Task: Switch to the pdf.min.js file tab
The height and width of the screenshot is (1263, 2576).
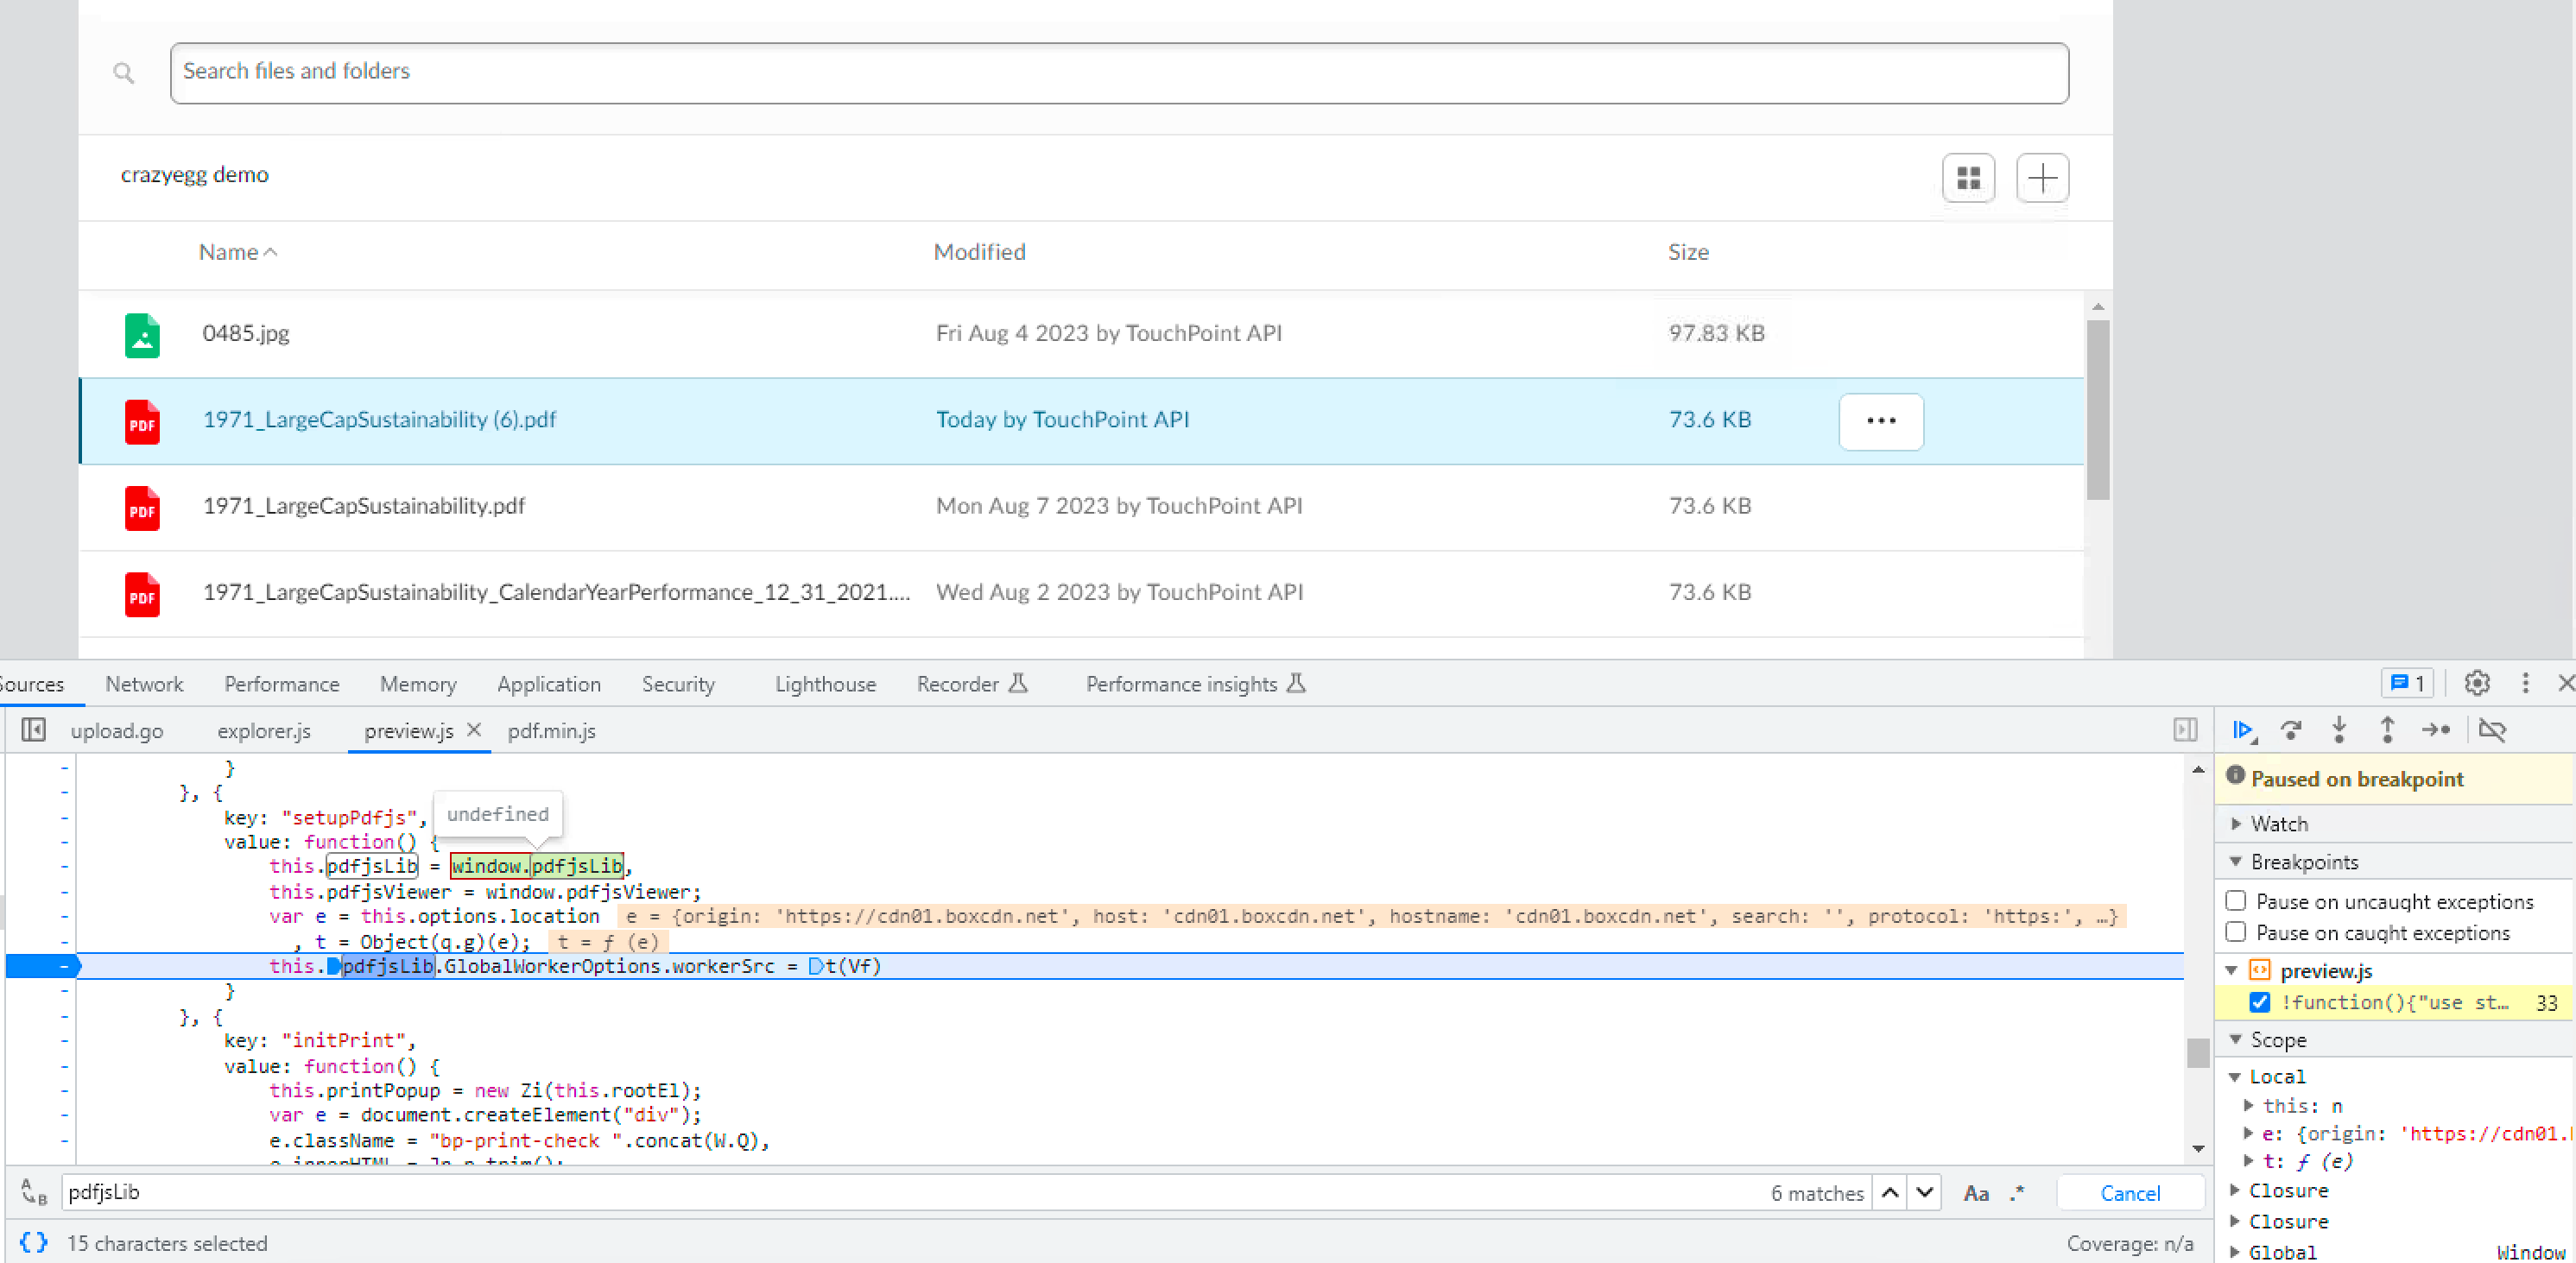Action: click(551, 731)
